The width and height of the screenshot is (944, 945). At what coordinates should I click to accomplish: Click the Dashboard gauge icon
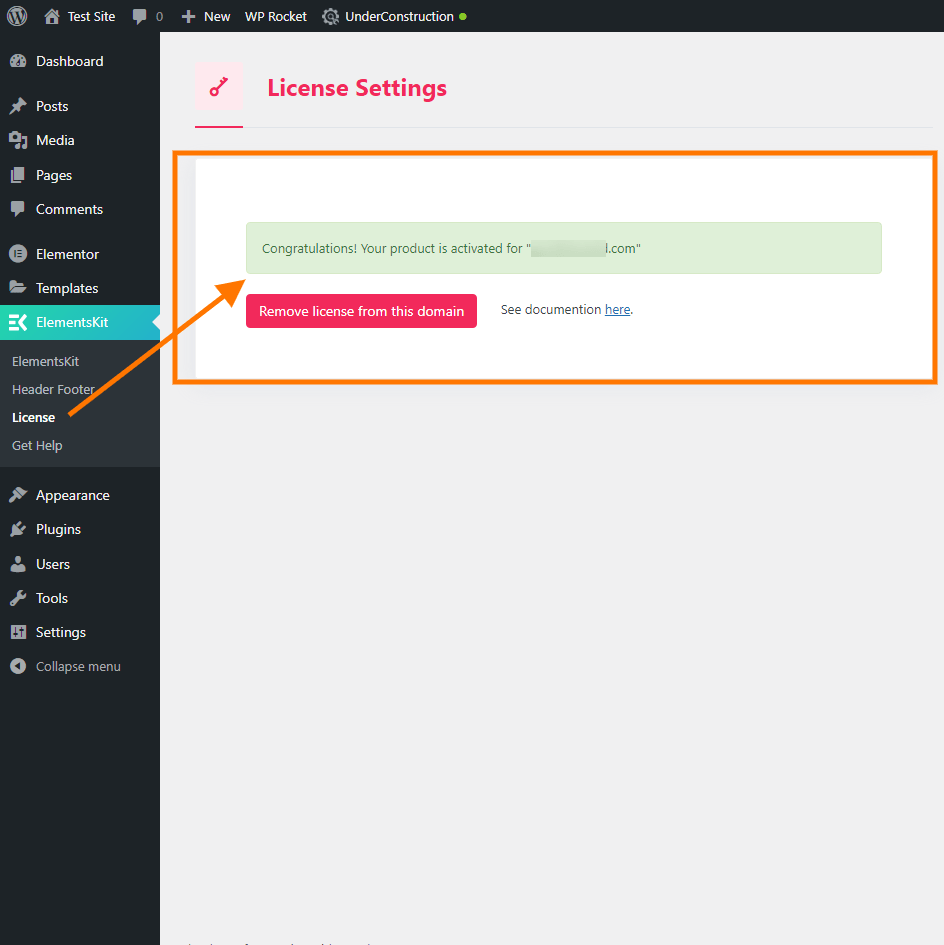[x=18, y=61]
